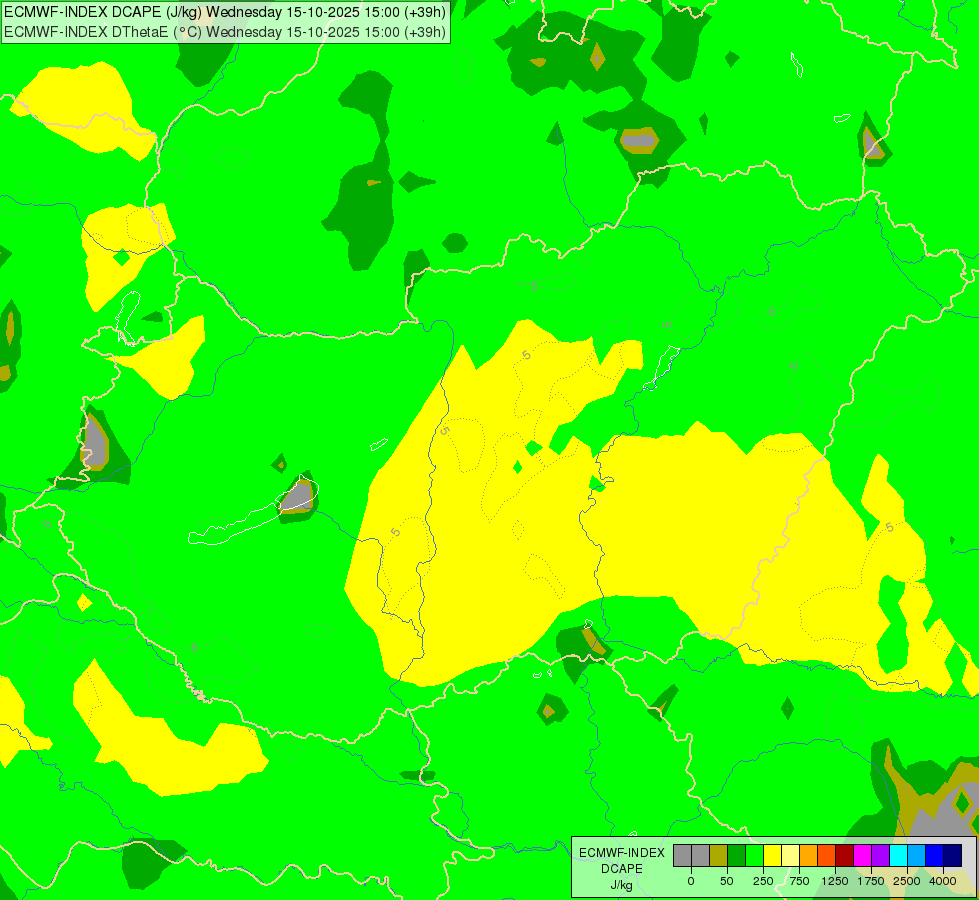Click the legend value 1750

point(871,881)
